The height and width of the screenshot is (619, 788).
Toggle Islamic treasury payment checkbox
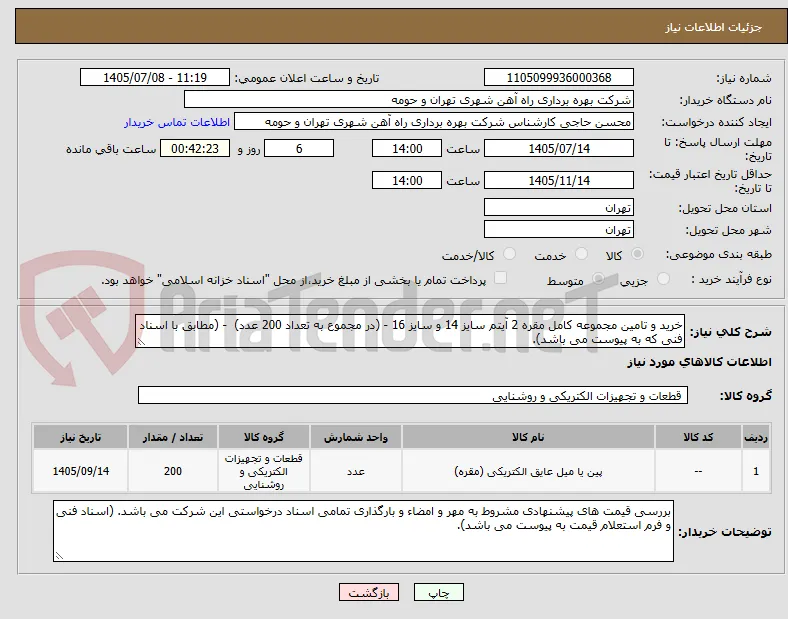tap(500, 278)
